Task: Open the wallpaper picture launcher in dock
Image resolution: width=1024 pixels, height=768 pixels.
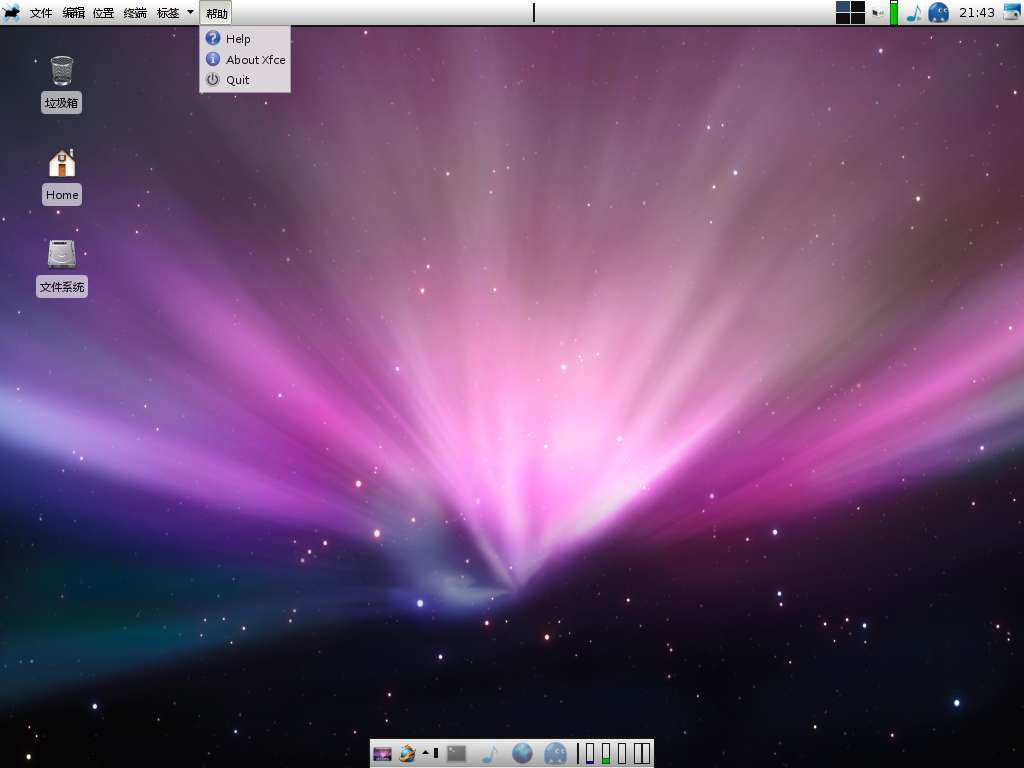Action: 382,754
